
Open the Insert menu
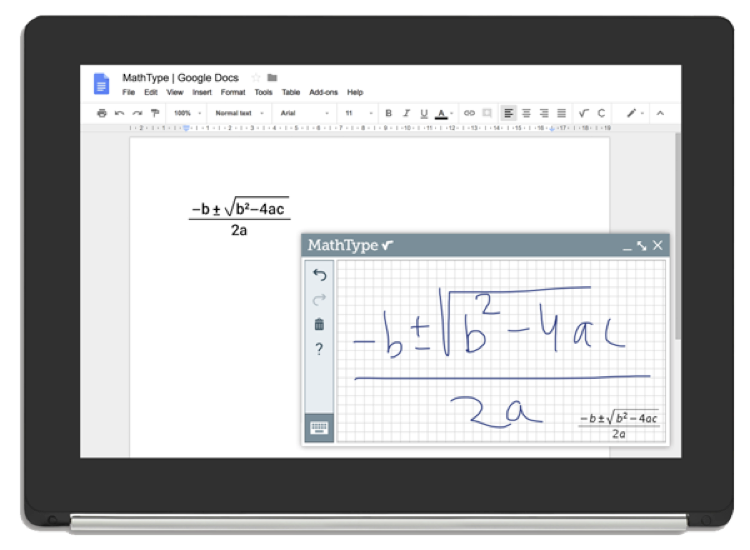(202, 92)
